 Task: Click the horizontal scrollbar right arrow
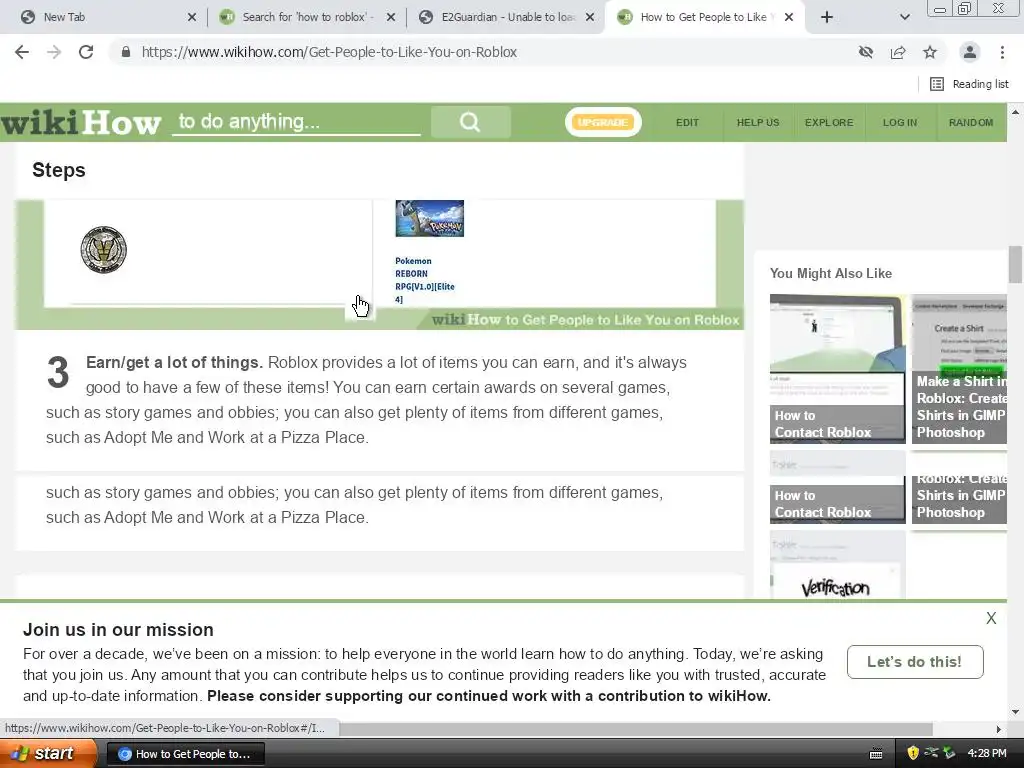pyautogui.click(x=998, y=729)
